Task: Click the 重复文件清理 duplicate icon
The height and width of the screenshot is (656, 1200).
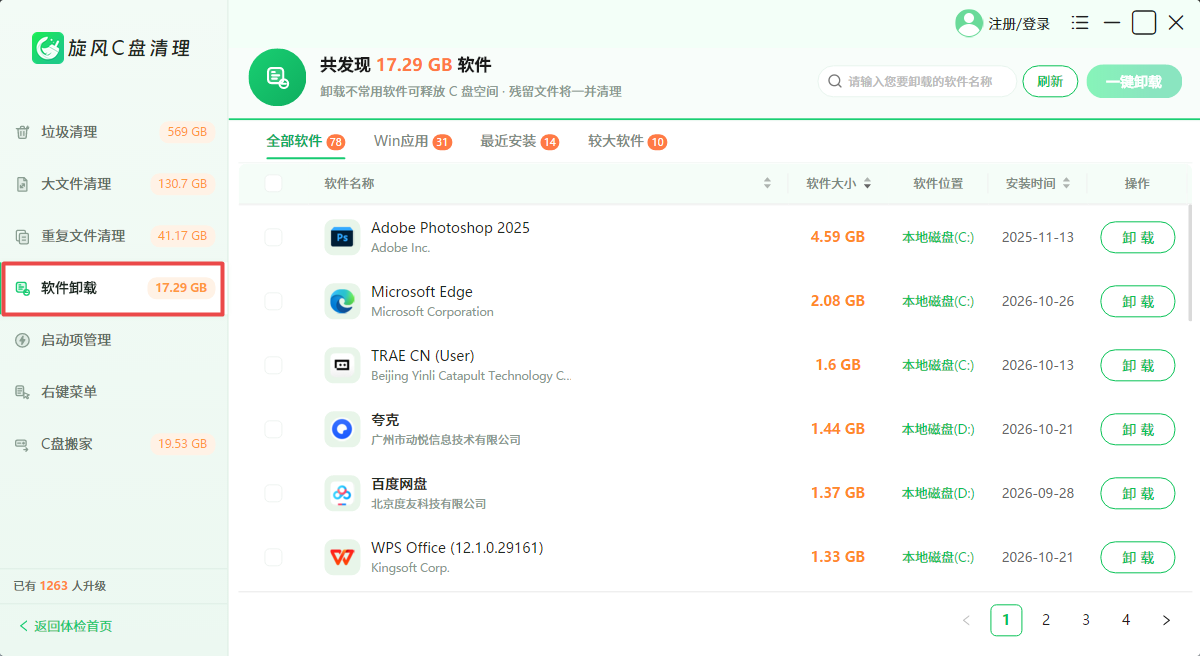Action: (x=22, y=236)
